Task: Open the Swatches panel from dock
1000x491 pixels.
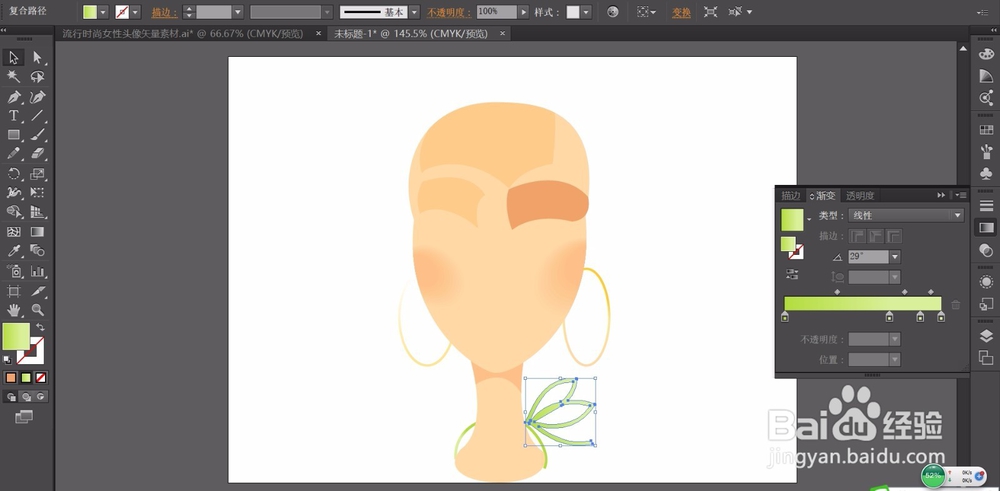Action: pyautogui.click(x=986, y=129)
